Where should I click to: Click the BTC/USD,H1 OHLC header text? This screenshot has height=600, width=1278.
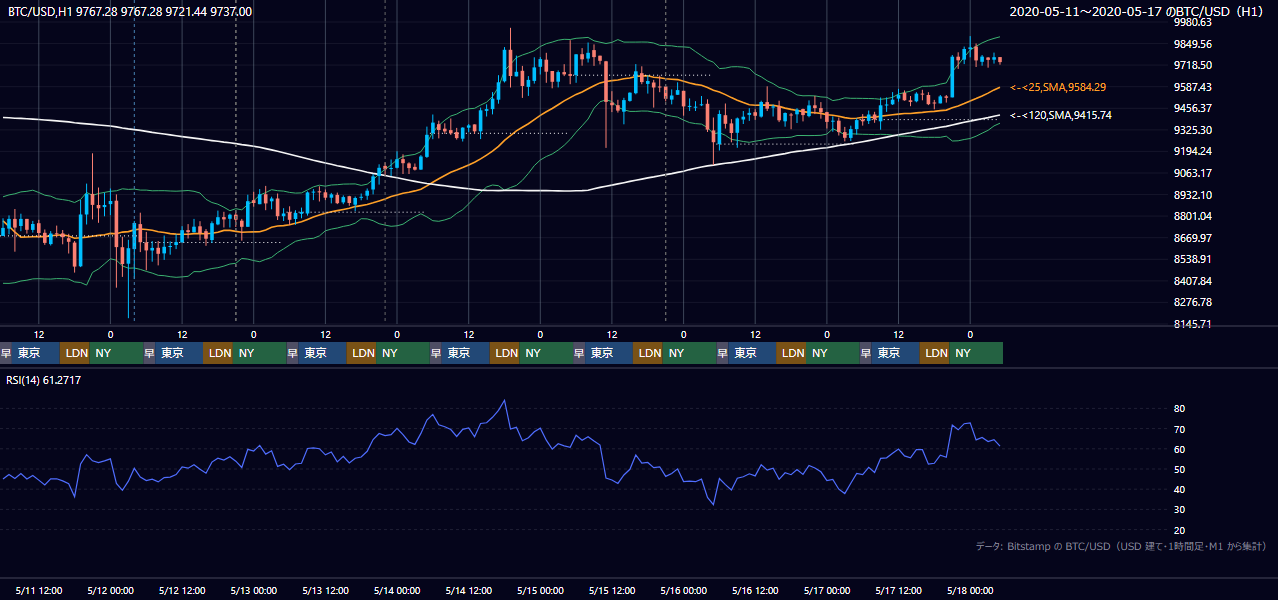click(130, 12)
